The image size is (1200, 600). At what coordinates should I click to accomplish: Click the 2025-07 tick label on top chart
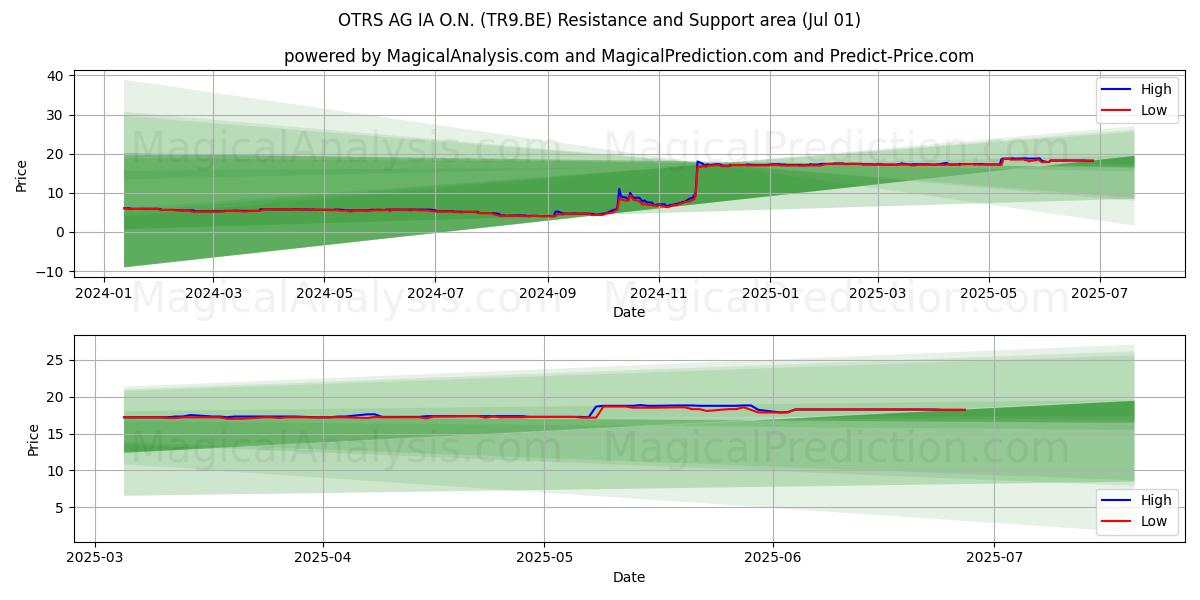point(1100,294)
